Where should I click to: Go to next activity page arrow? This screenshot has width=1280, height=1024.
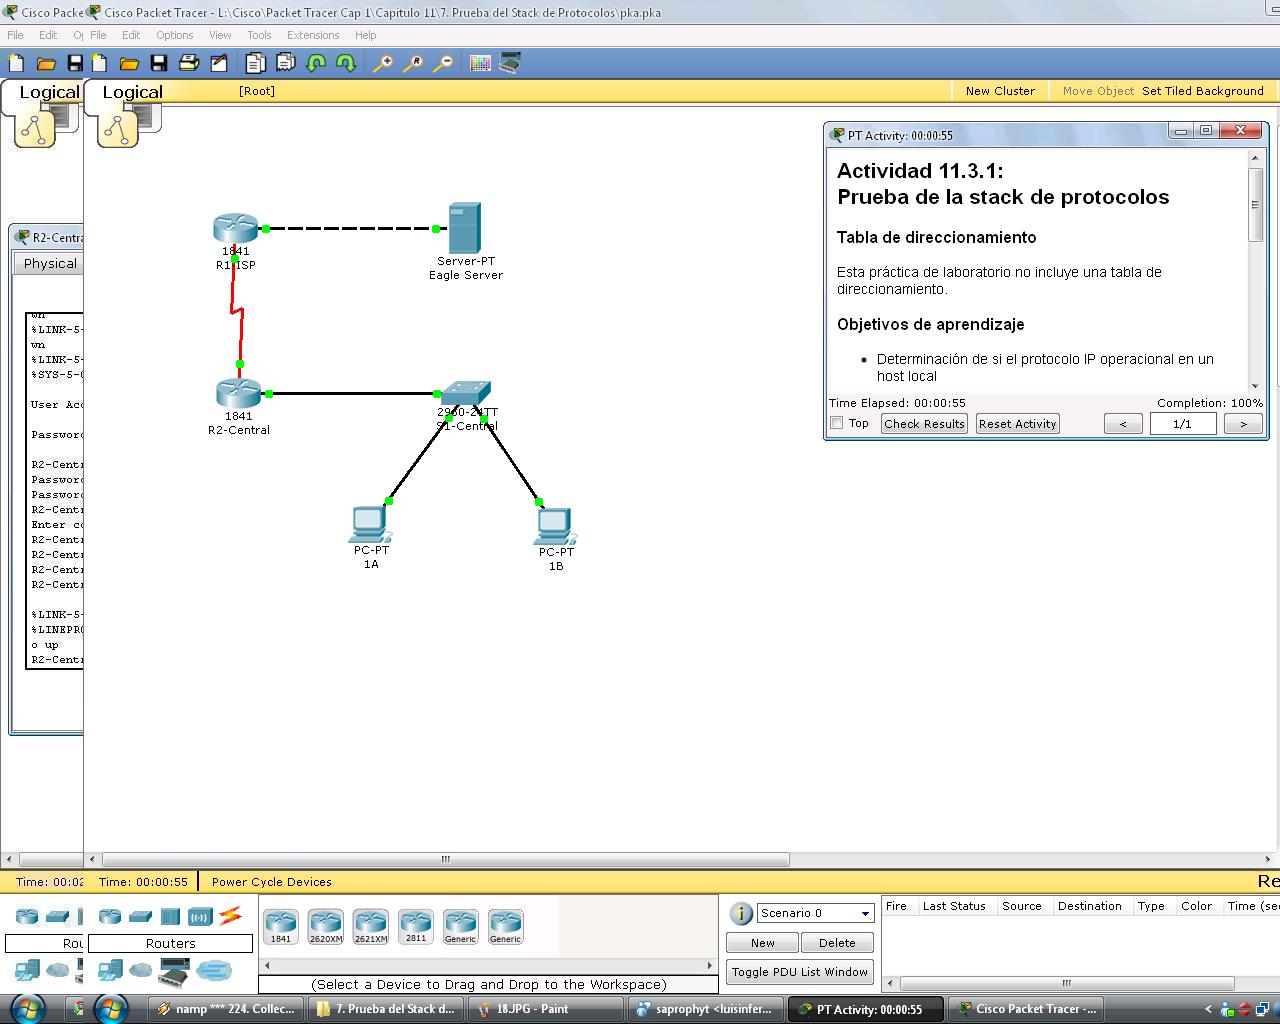coord(1243,424)
